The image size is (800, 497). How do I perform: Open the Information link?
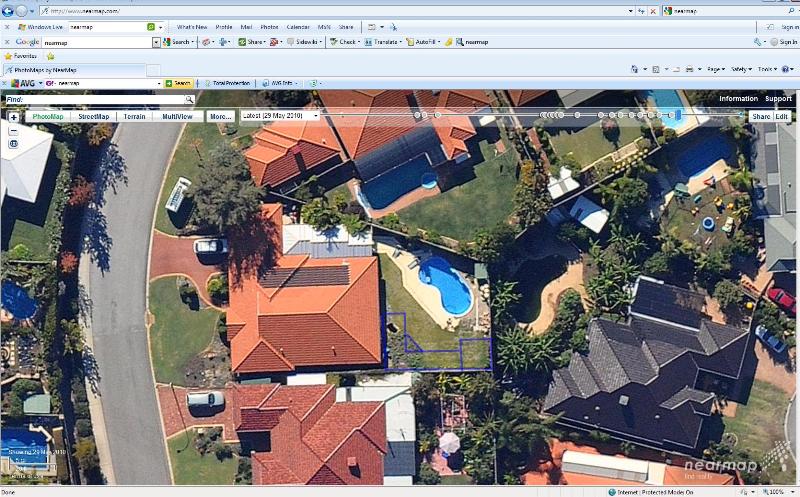738,99
